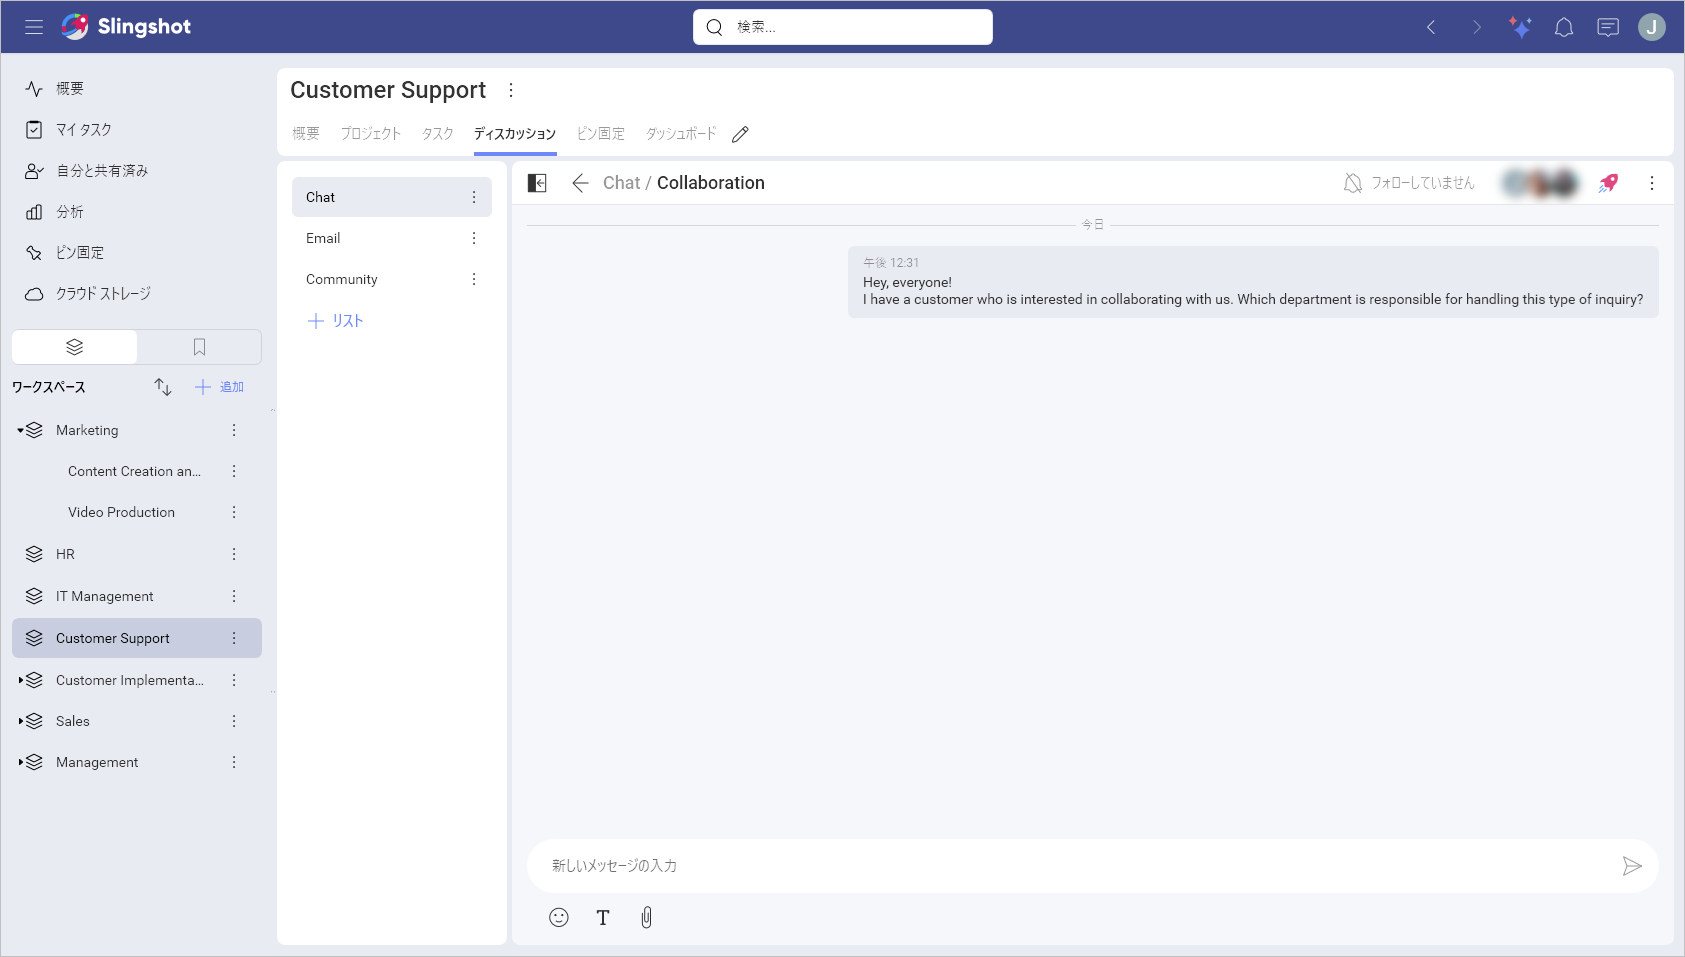This screenshot has width=1685, height=957.
Task: Add a new workspace with 追加
Action: coord(219,387)
